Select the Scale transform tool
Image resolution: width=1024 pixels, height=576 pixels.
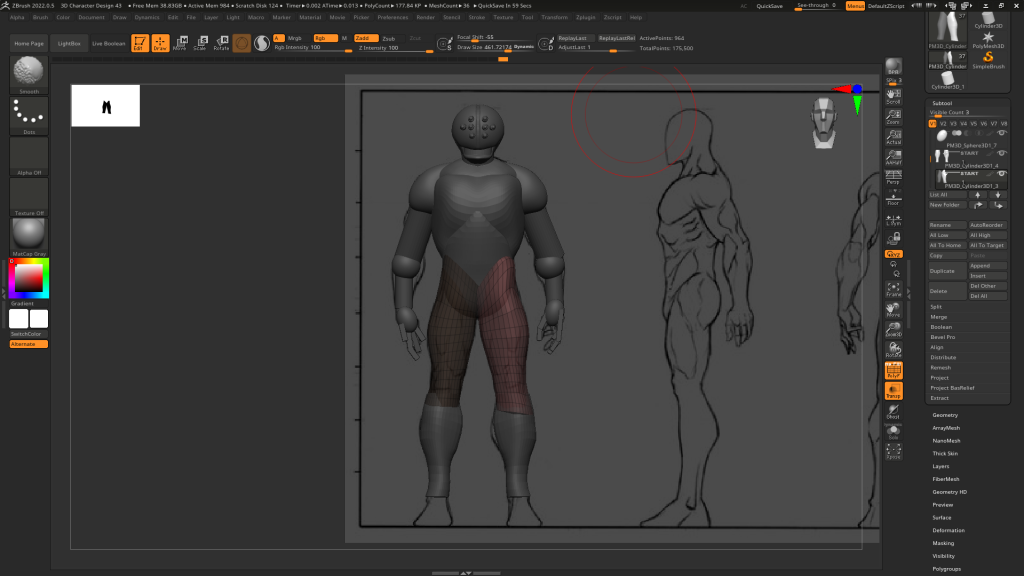[x=200, y=43]
